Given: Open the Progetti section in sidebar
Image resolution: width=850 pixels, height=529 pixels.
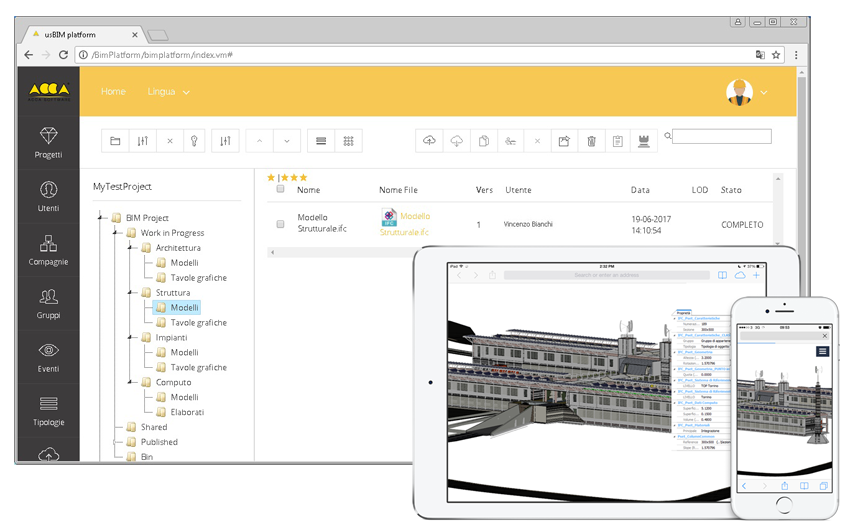Looking at the screenshot, I should [x=48, y=143].
